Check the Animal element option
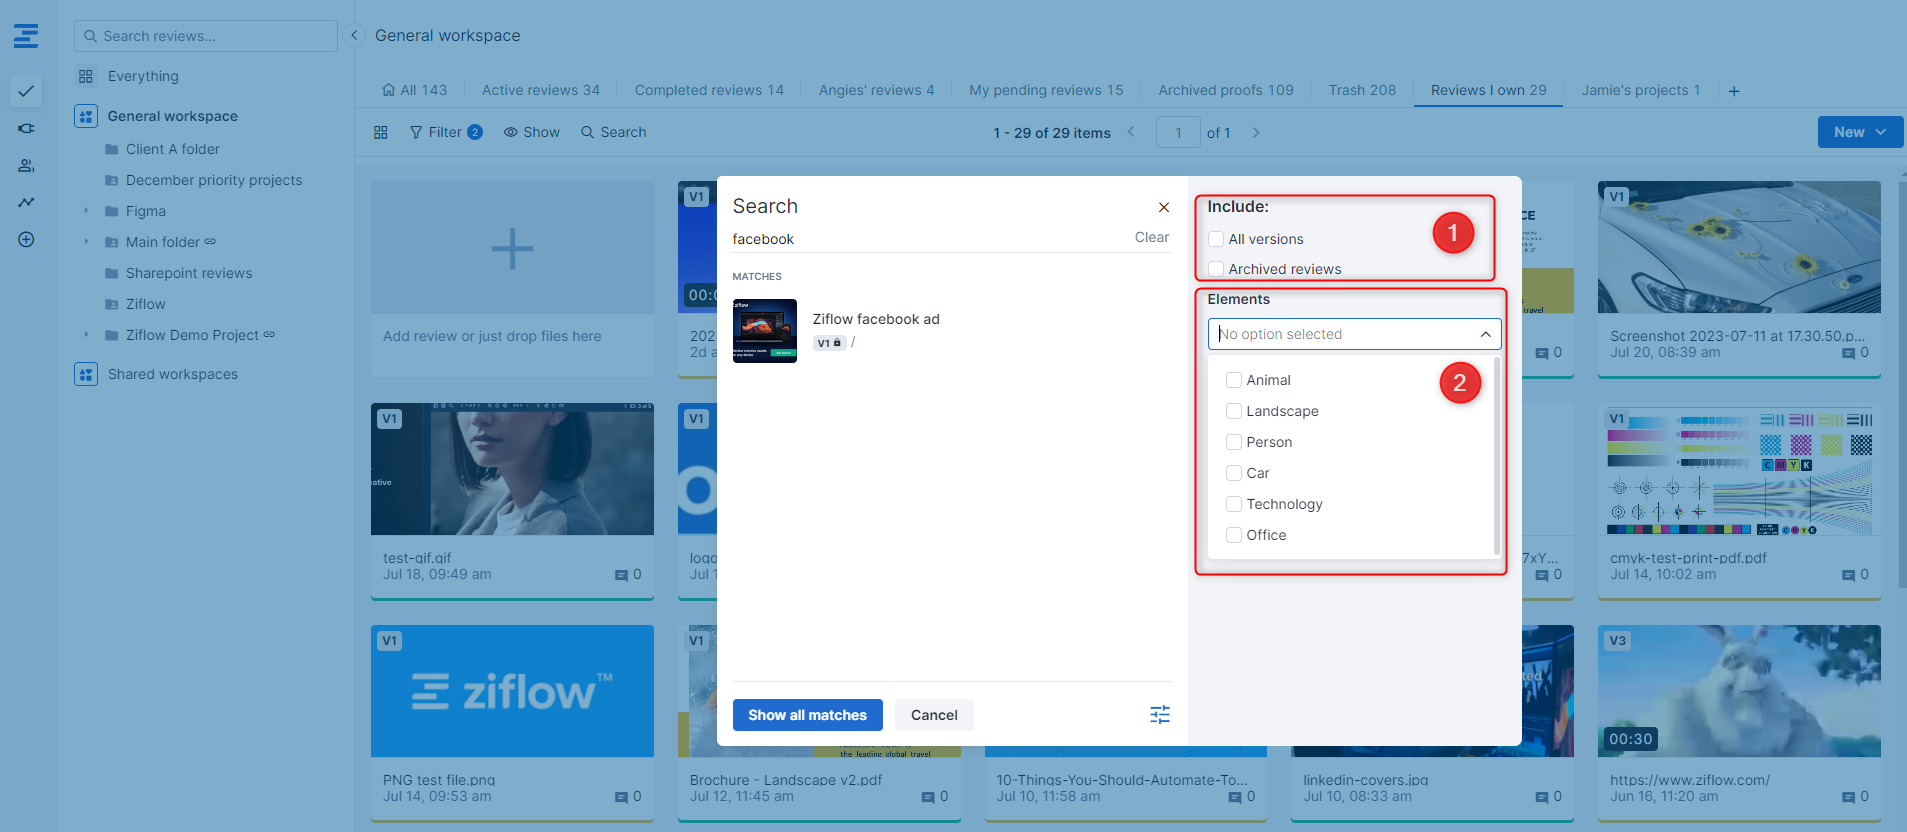This screenshot has height=832, width=1907. coord(1234,380)
